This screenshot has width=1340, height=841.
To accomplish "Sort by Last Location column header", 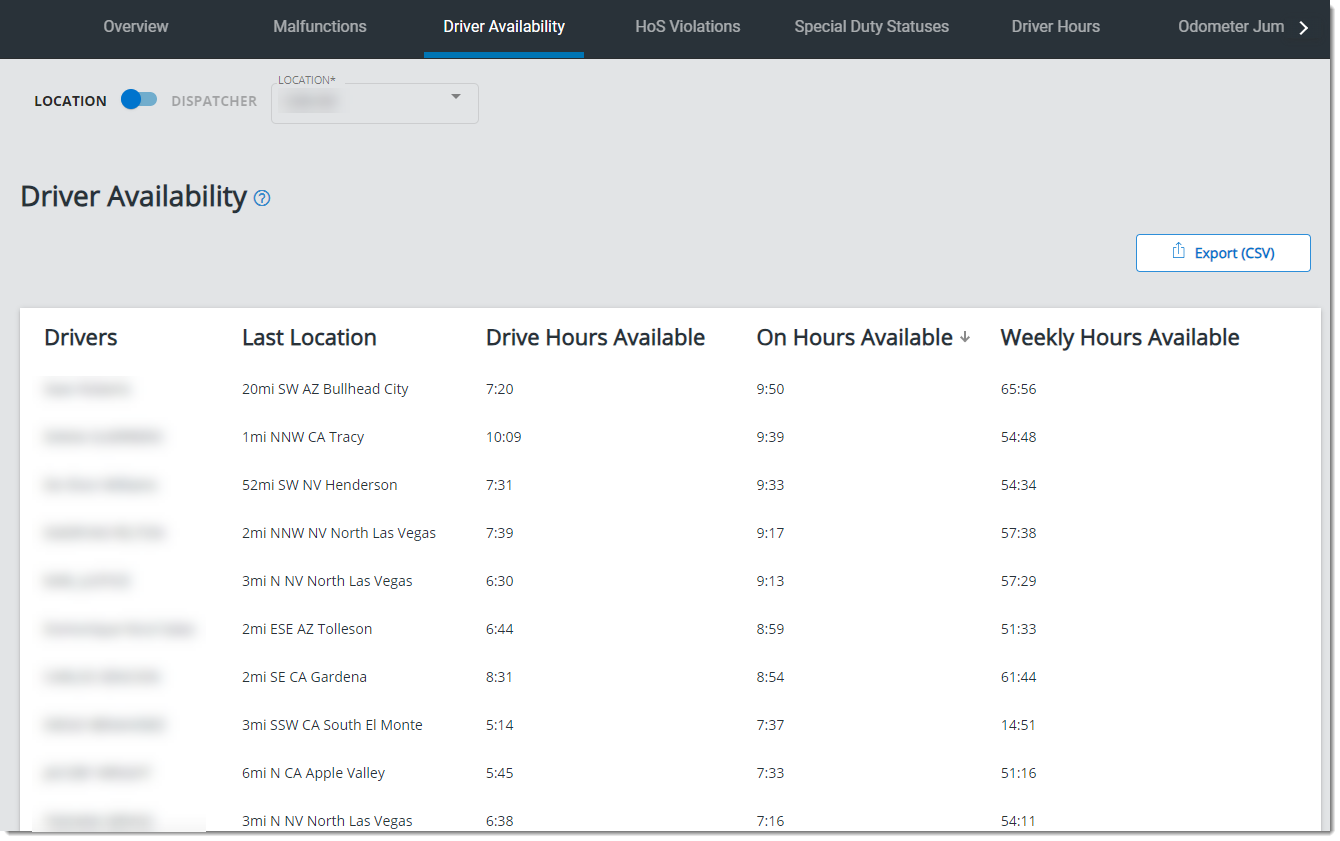I will (x=309, y=338).
